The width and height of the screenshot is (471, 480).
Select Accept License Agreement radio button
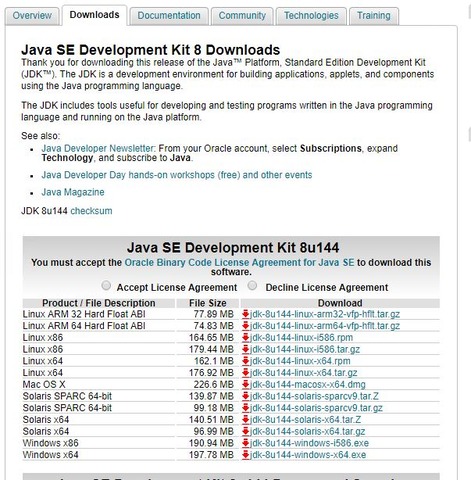tap(106, 286)
